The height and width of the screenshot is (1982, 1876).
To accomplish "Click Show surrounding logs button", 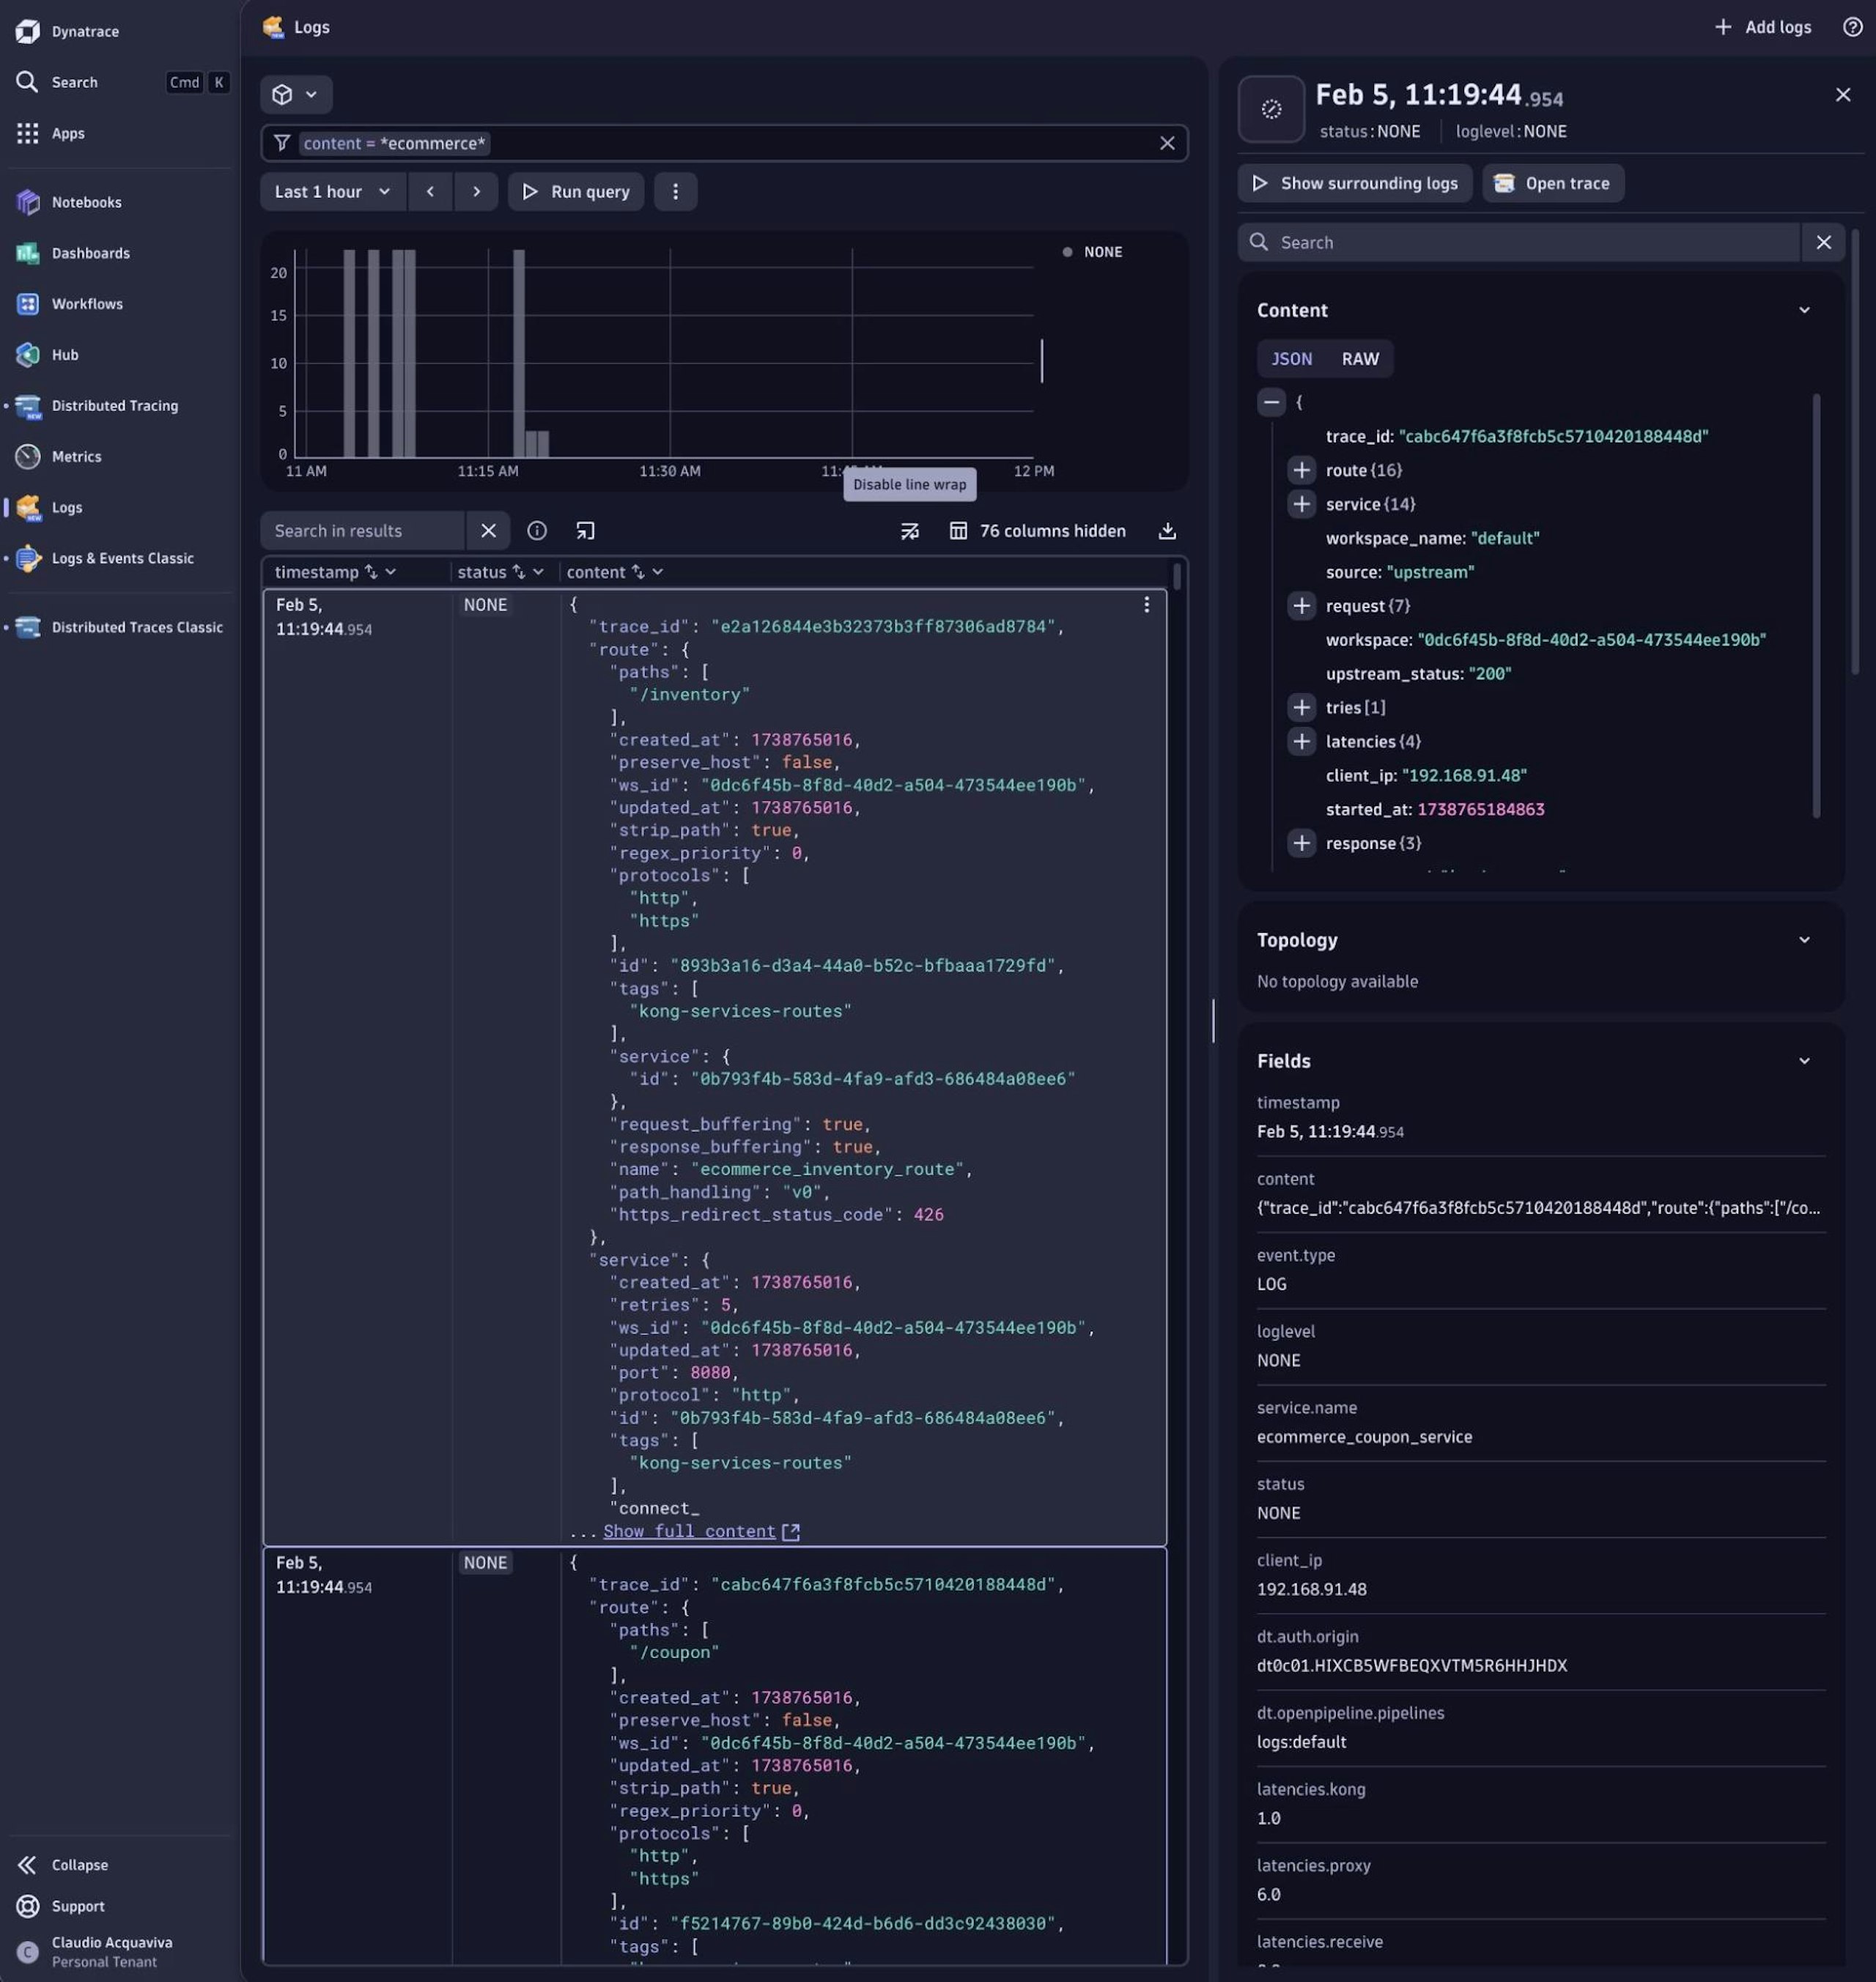I will tap(1355, 183).
